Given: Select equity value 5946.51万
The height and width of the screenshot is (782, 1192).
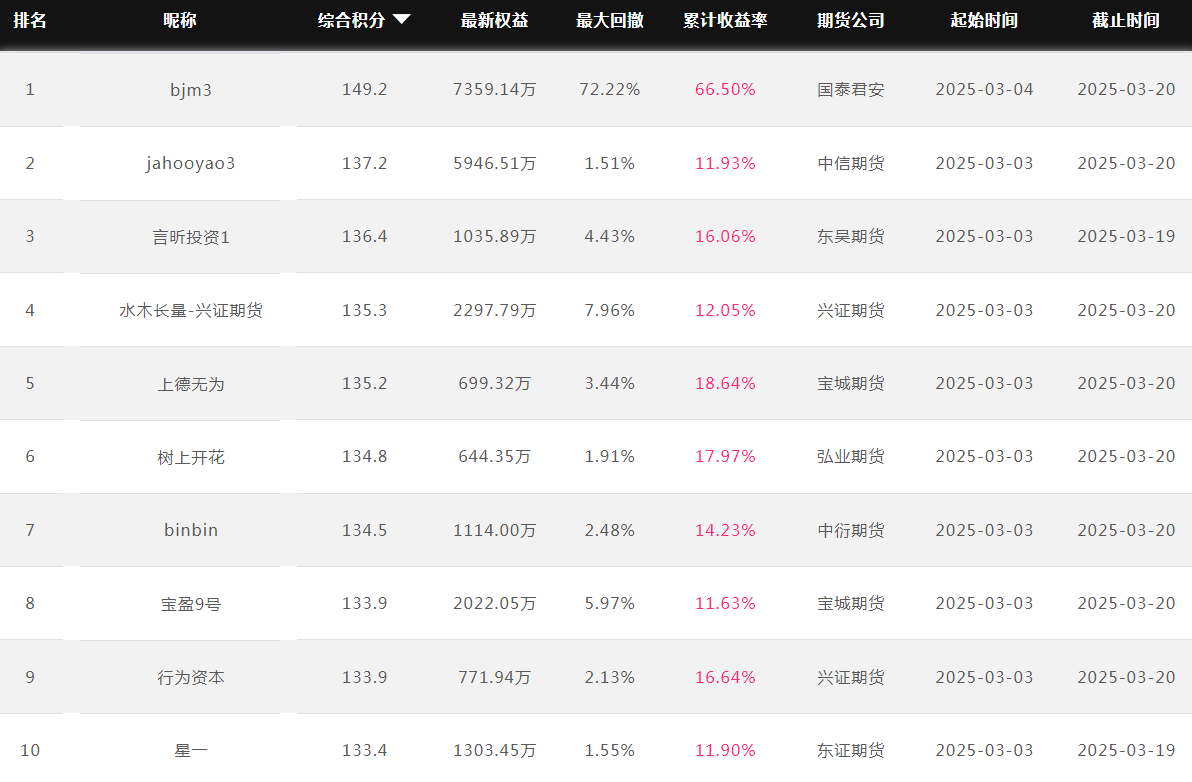Looking at the screenshot, I should tap(494, 163).
